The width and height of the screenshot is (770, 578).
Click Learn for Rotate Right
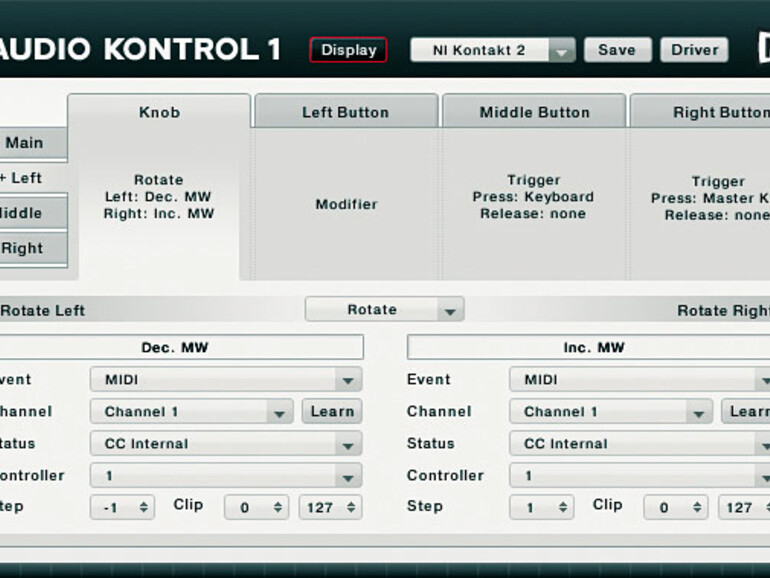(x=745, y=412)
